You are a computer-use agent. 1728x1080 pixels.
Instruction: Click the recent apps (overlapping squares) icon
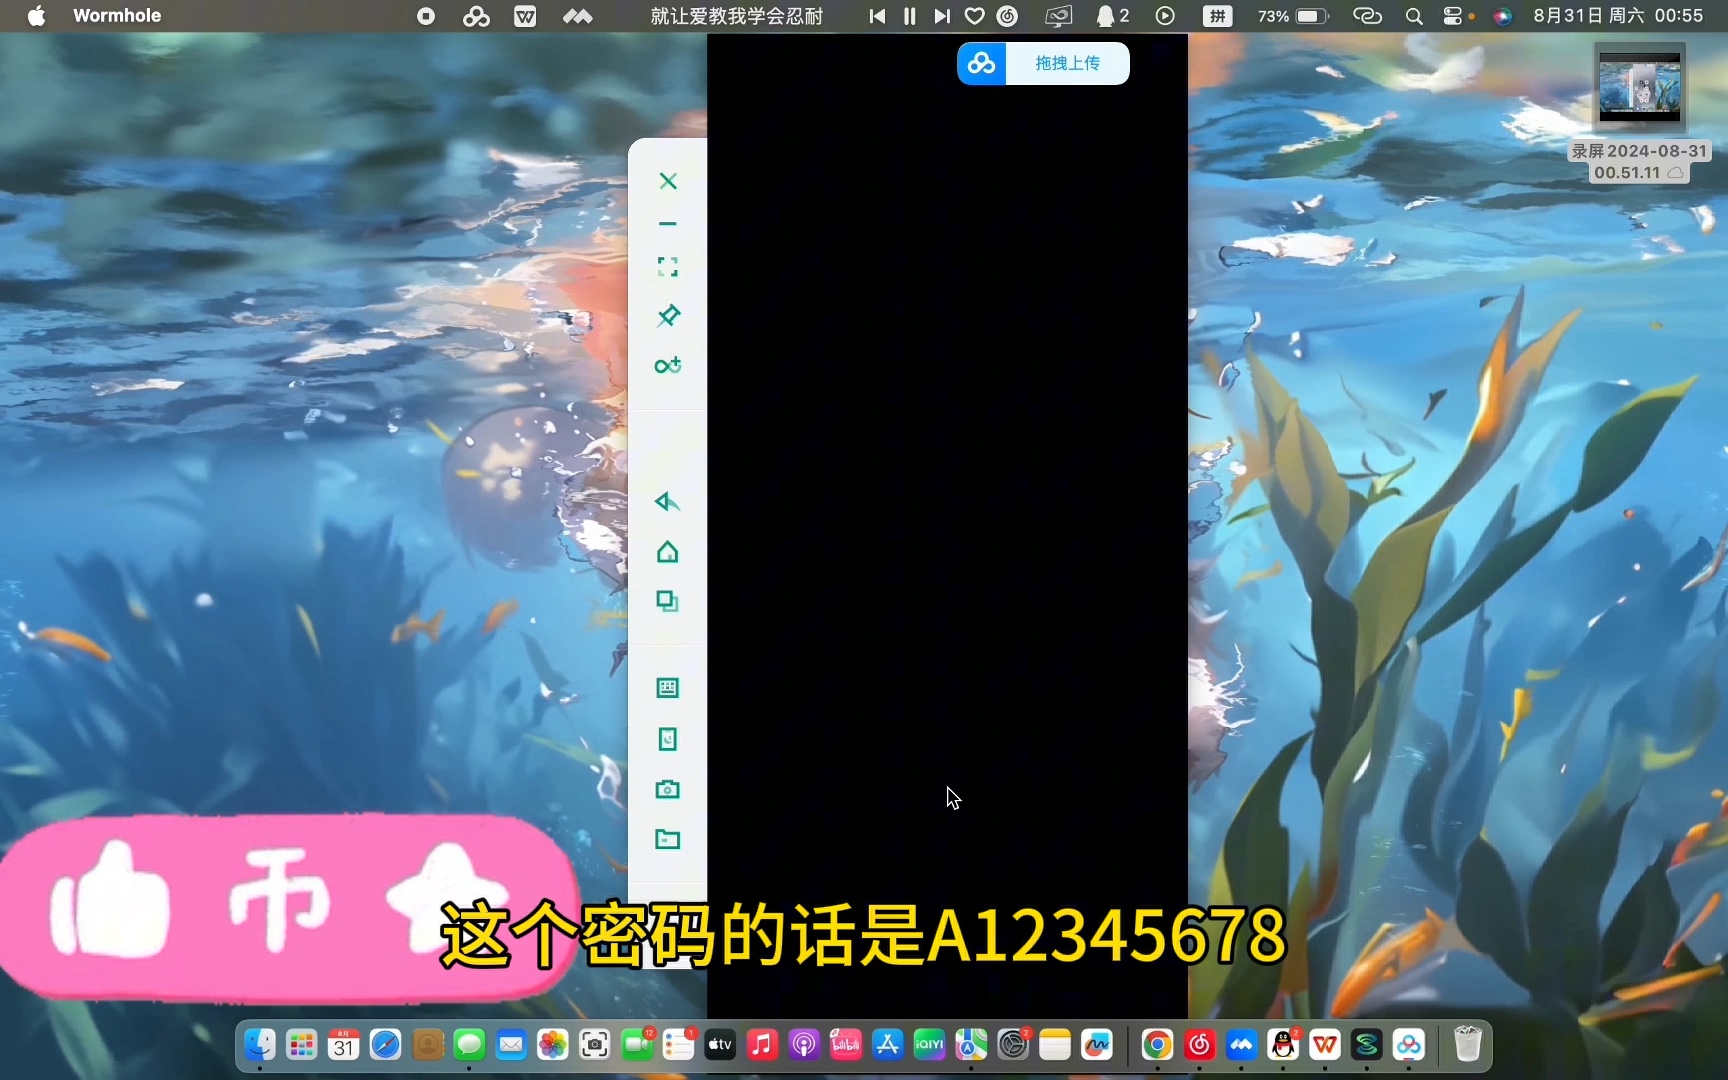coord(667,601)
